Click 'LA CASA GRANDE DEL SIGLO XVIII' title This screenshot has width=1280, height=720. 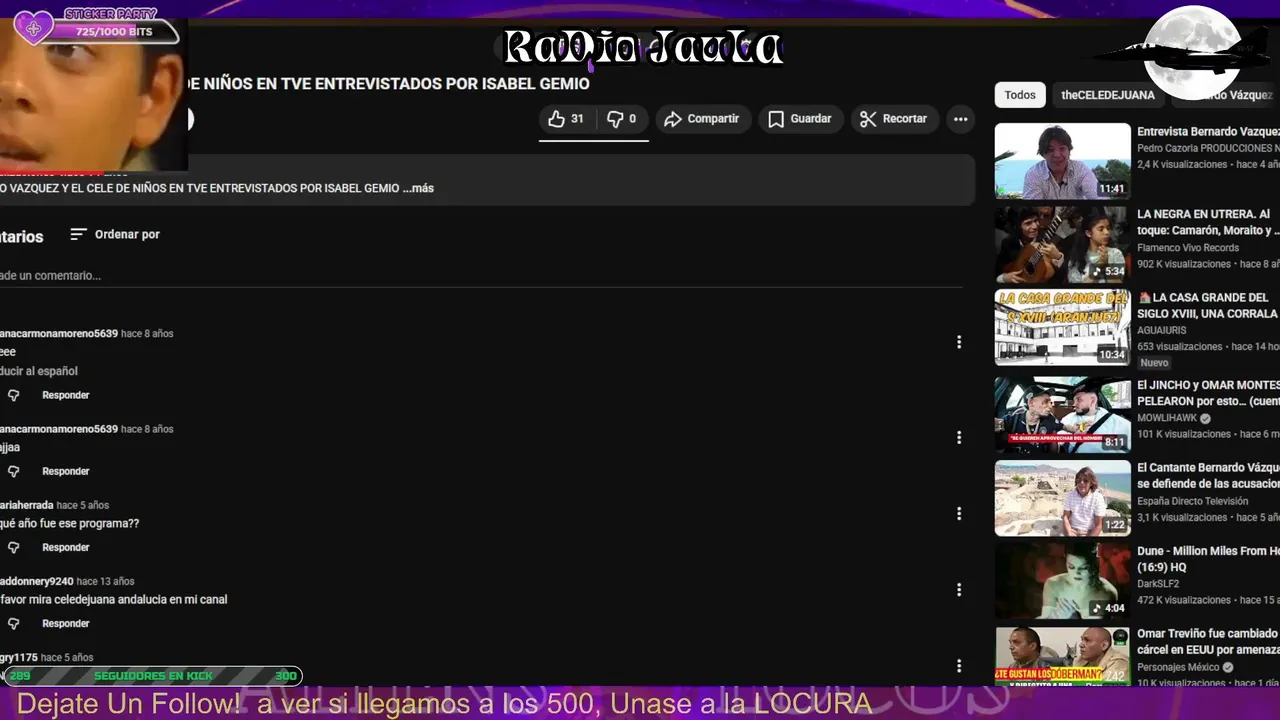pyautogui.click(x=1208, y=305)
